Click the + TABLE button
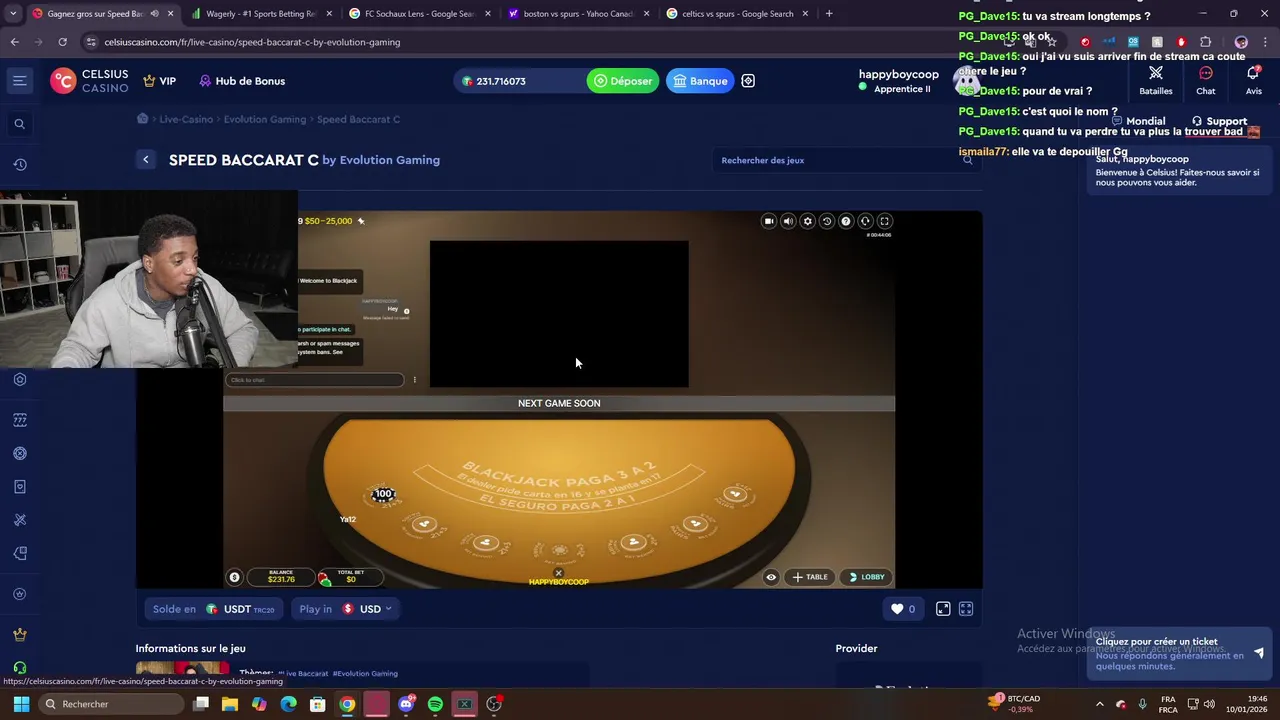 pyautogui.click(x=810, y=577)
